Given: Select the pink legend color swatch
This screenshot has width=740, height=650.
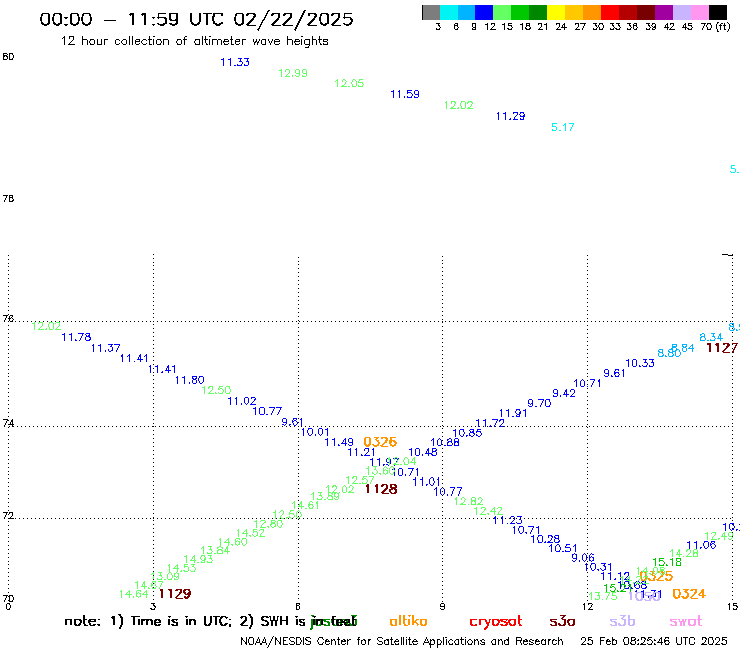Looking at the screenshot, I should point(699,12).
